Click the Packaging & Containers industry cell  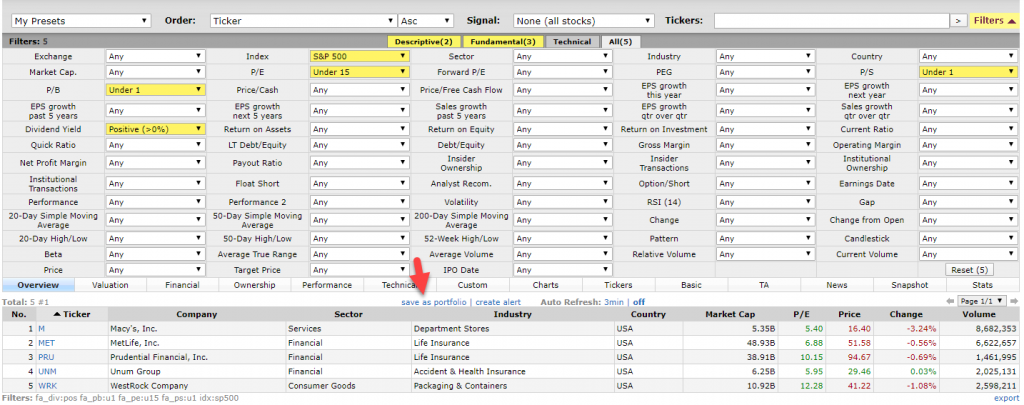click(512, 386)
